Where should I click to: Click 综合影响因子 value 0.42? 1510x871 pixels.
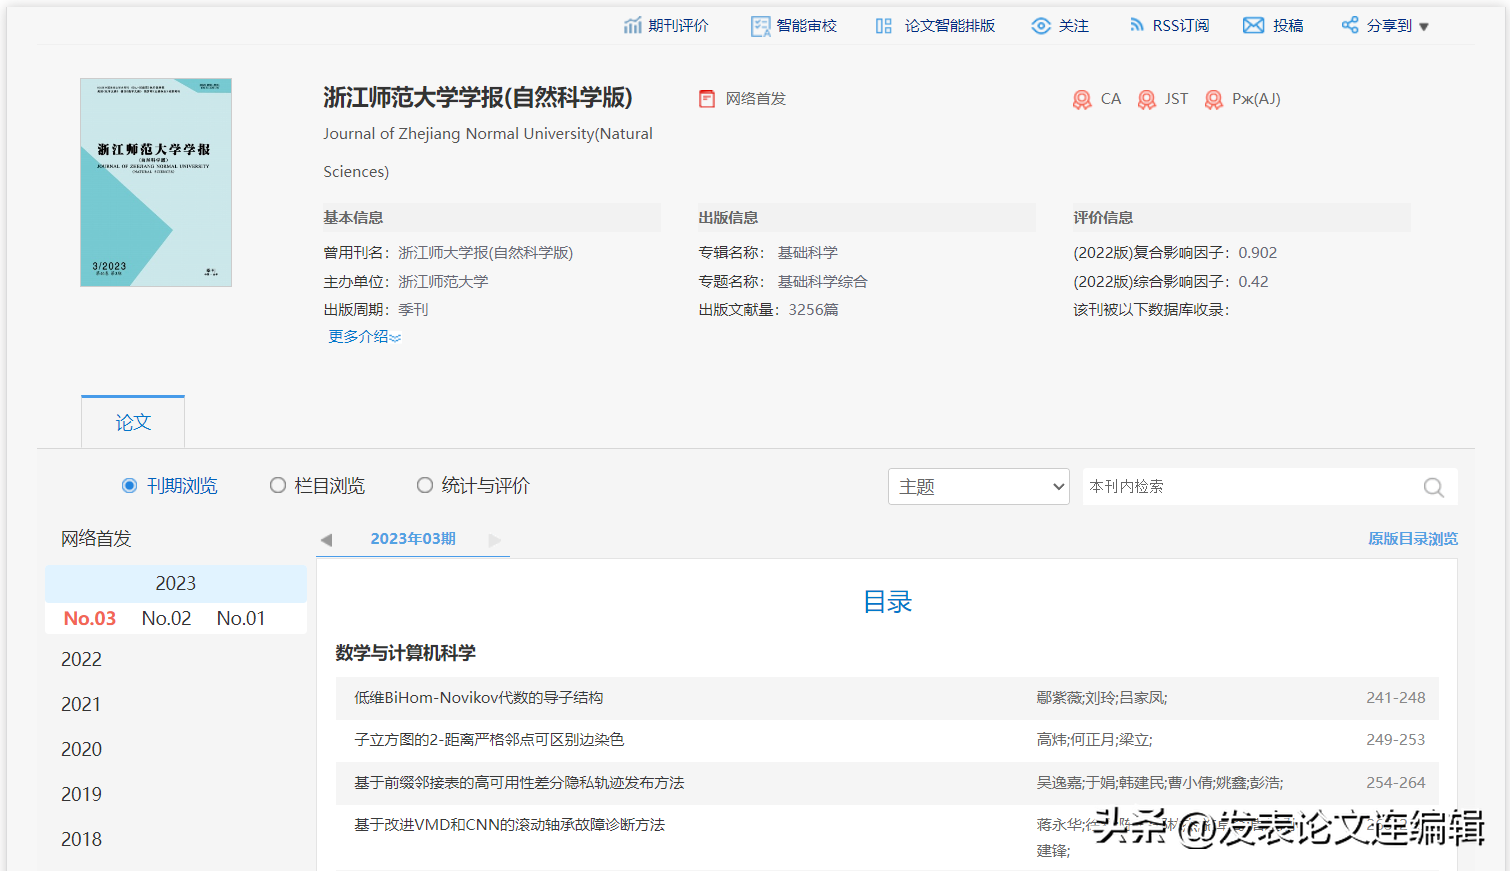point(1253,282)
